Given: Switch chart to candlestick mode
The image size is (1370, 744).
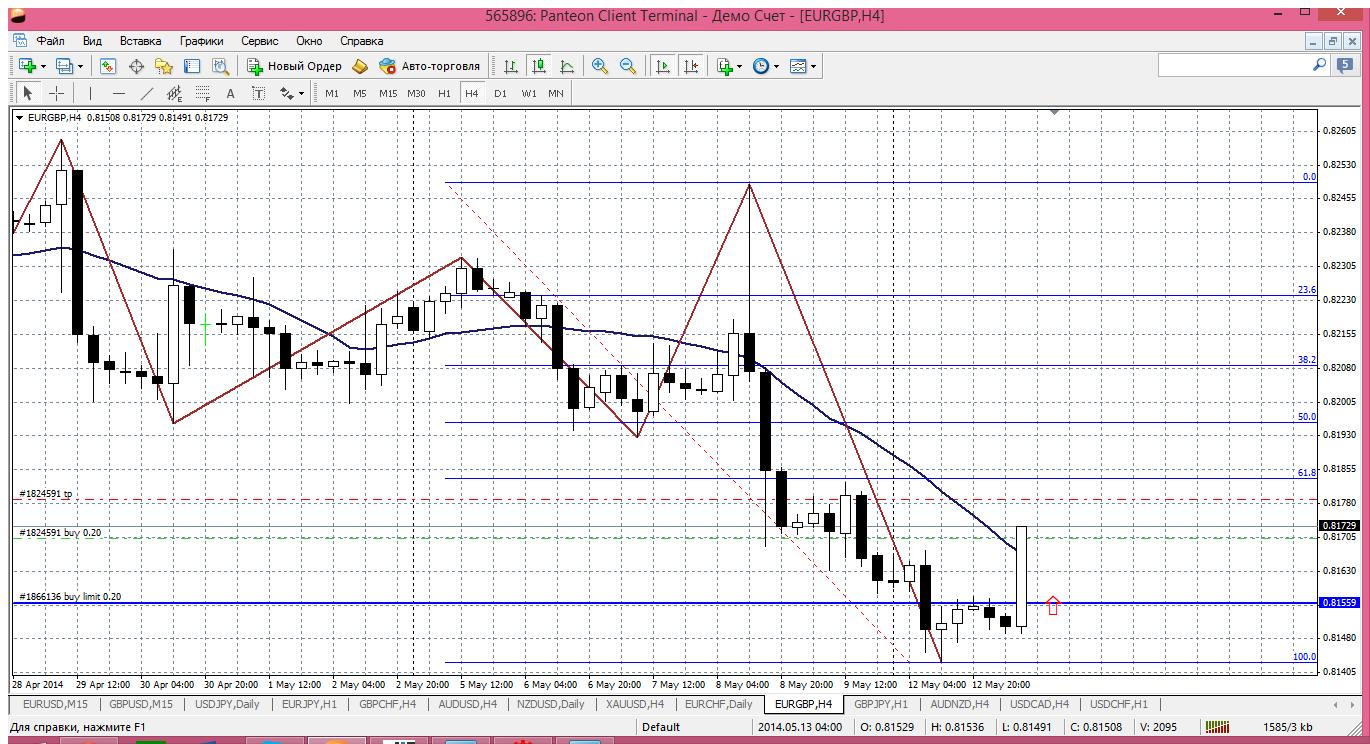Looking at the screenshot, I should (x=539, y=66).
